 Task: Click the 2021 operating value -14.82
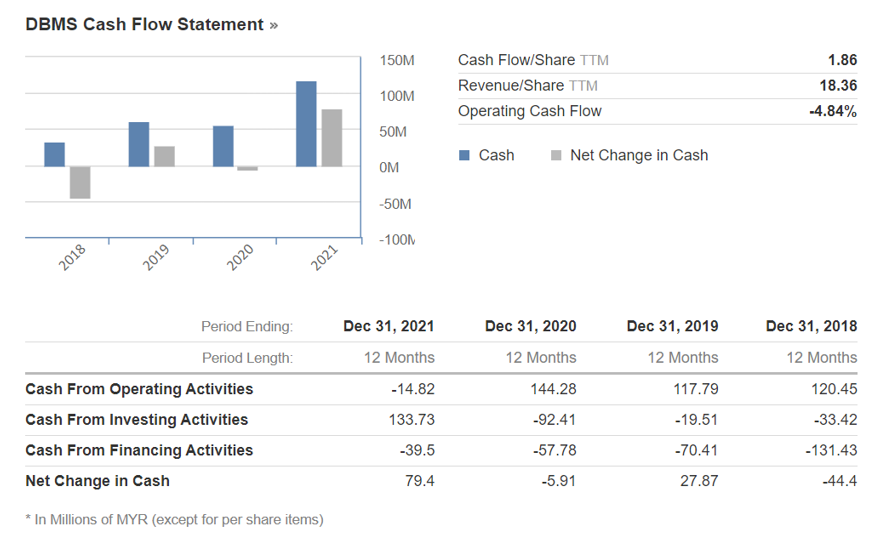(413, 389)
